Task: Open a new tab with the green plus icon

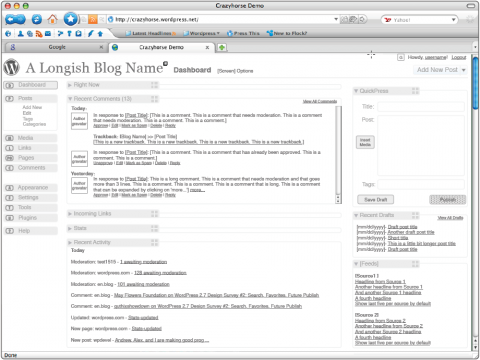Action: [222, 48]
